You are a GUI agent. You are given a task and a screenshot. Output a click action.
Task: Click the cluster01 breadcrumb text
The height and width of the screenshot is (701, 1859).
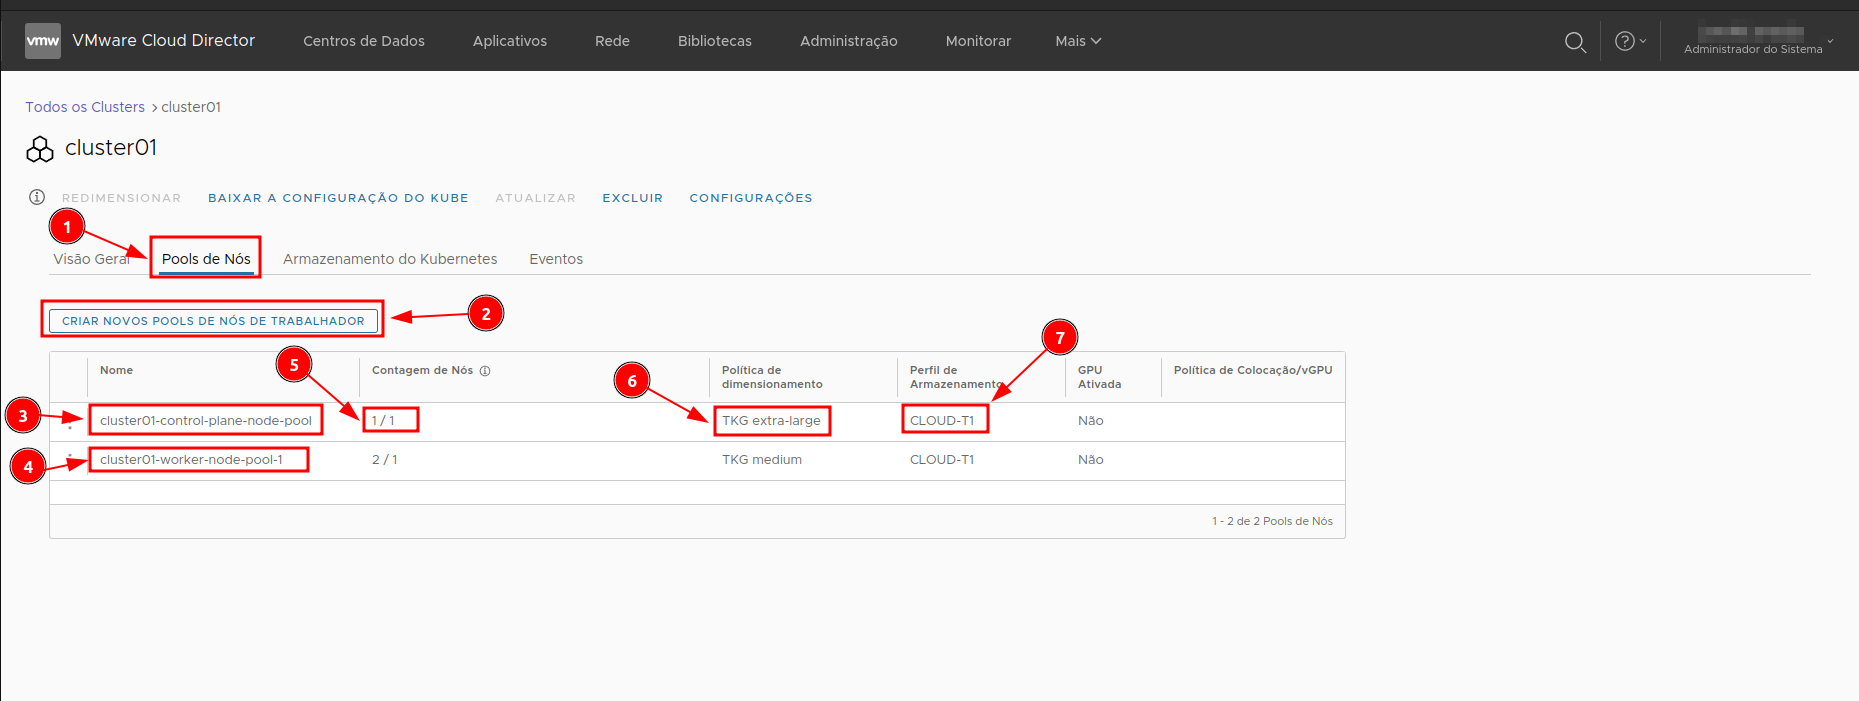click(x=191, y=107)
